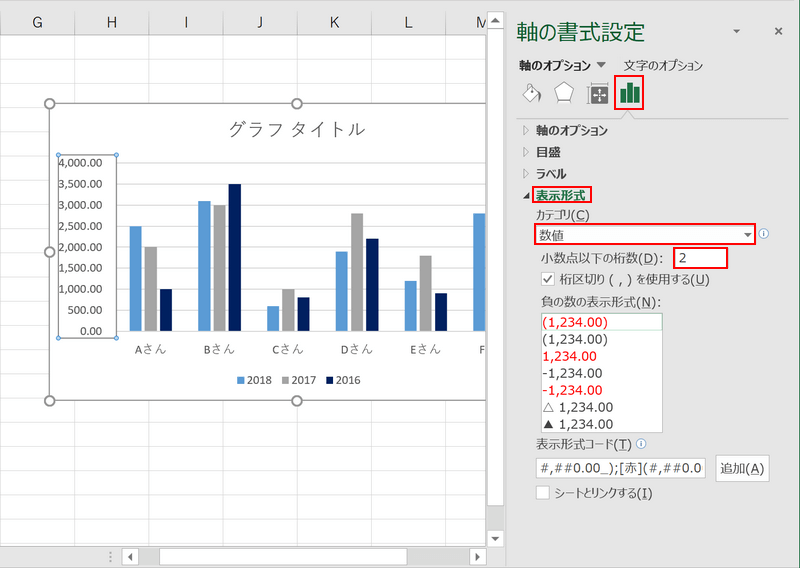Switch to the 文字のオプション tab
The image size is (800, 568).
663,66
